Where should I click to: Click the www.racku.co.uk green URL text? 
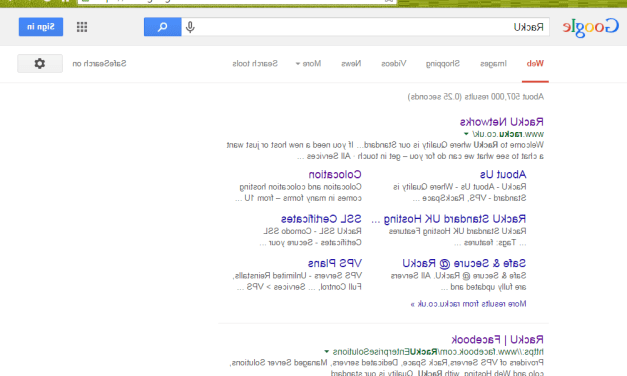[x=508, y=134]
